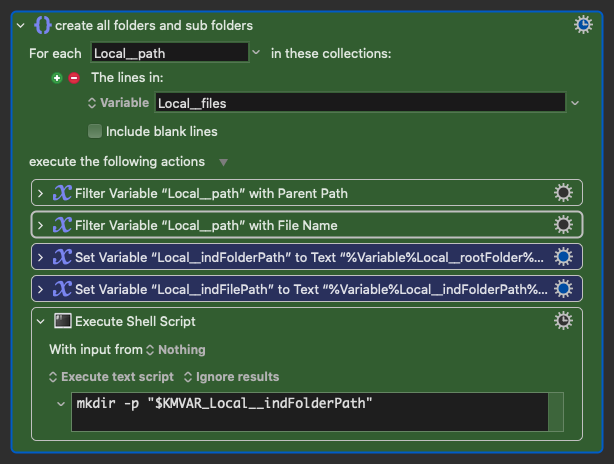Add a collection with green plus button

pyautogui.click(x=58, y=77)
